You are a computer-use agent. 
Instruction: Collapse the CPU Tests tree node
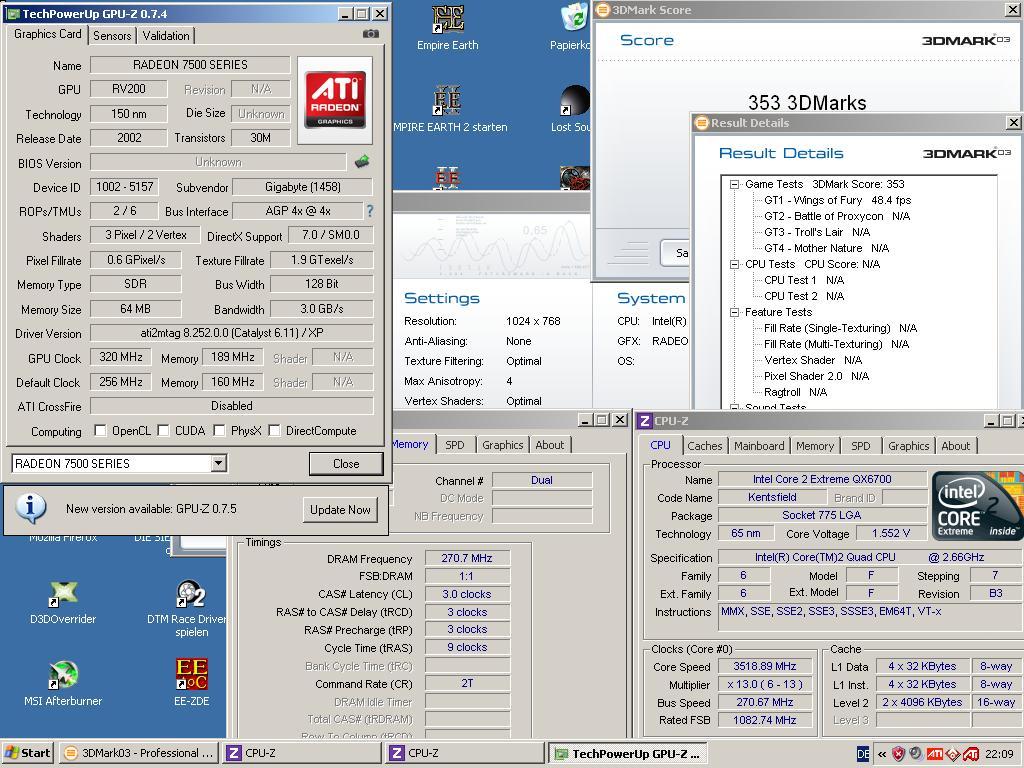[x=734, y=264]
